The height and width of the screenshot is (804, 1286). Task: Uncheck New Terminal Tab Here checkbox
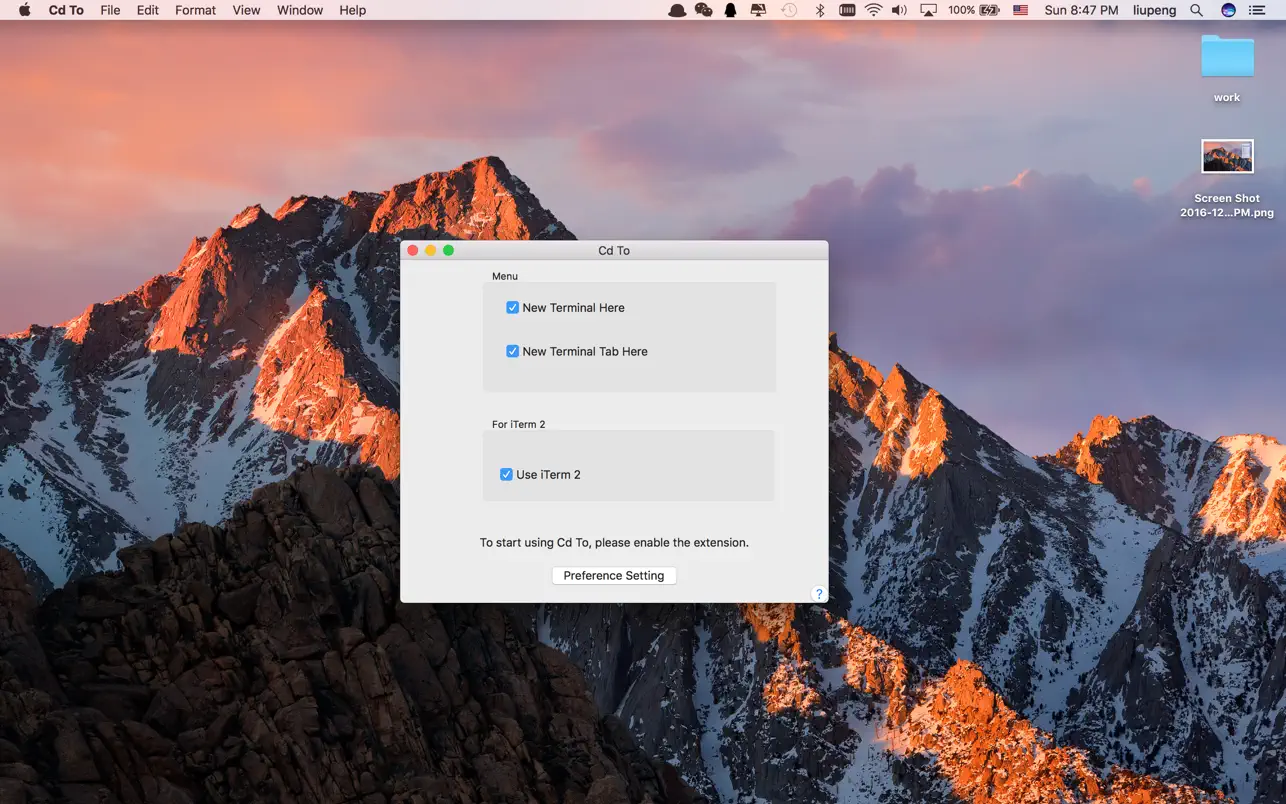512,352
